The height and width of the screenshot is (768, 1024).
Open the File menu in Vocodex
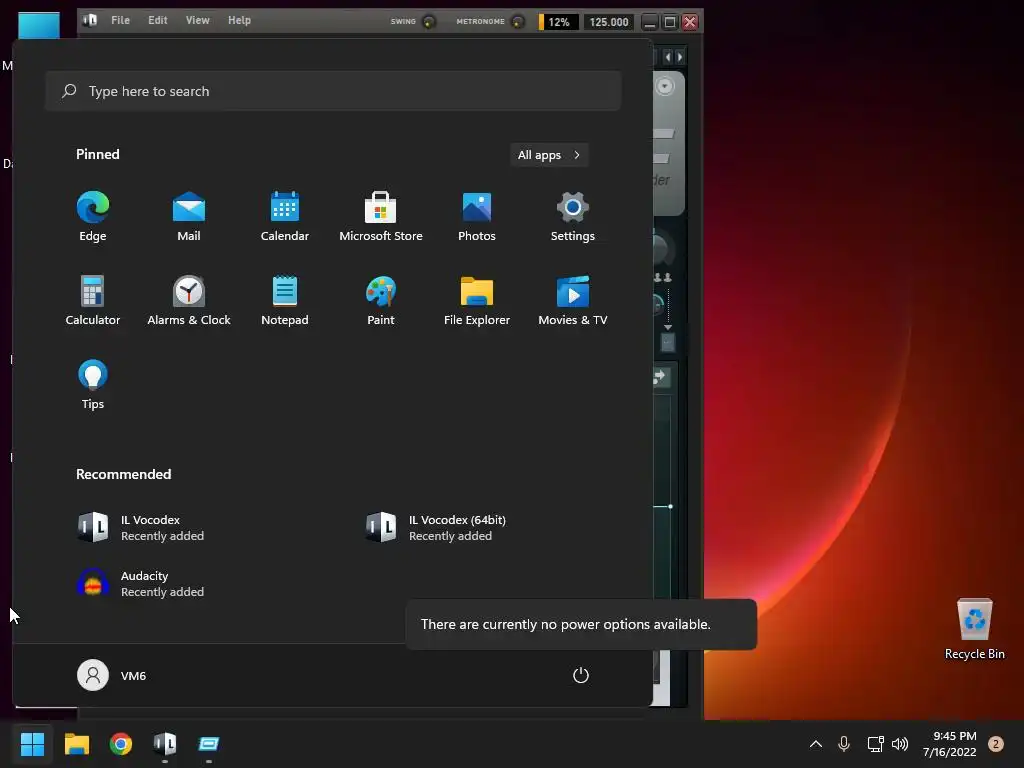click(120, 20)
